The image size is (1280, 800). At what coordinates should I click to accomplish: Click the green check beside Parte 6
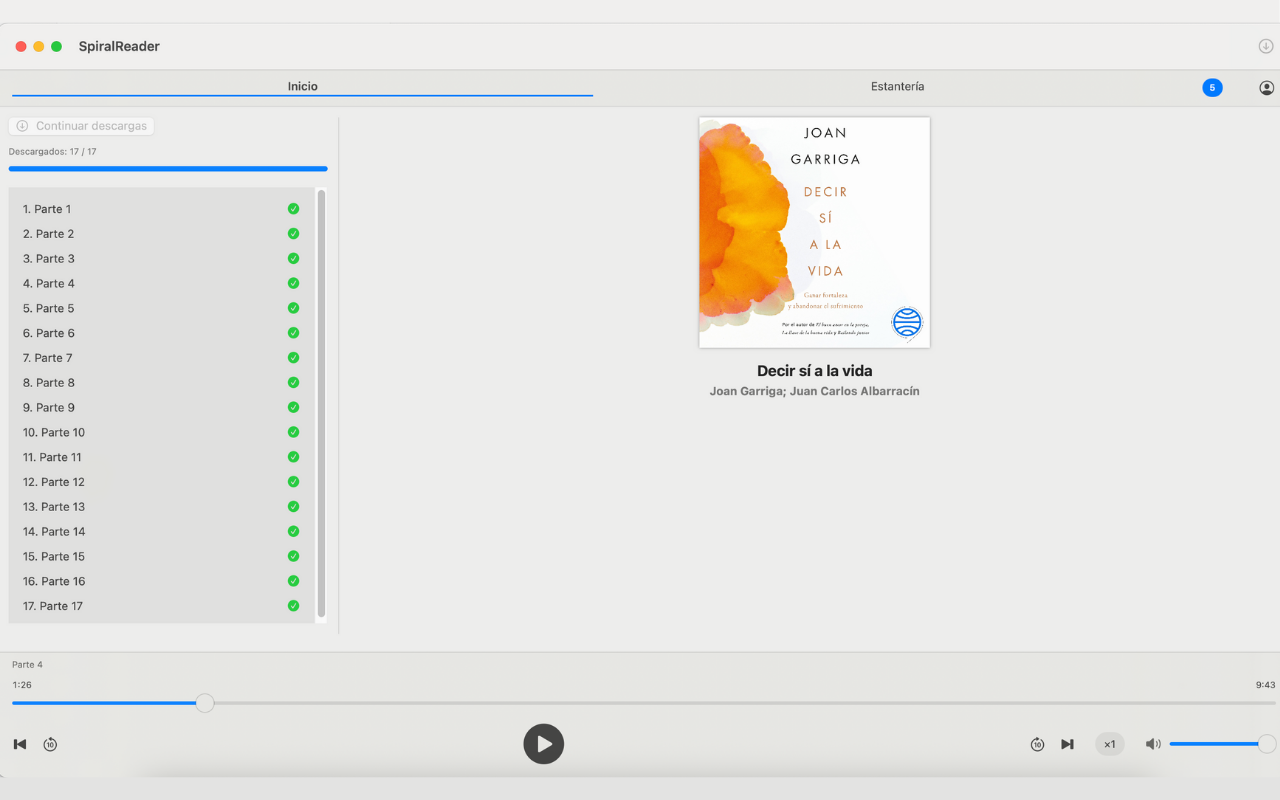click(293, 333)
